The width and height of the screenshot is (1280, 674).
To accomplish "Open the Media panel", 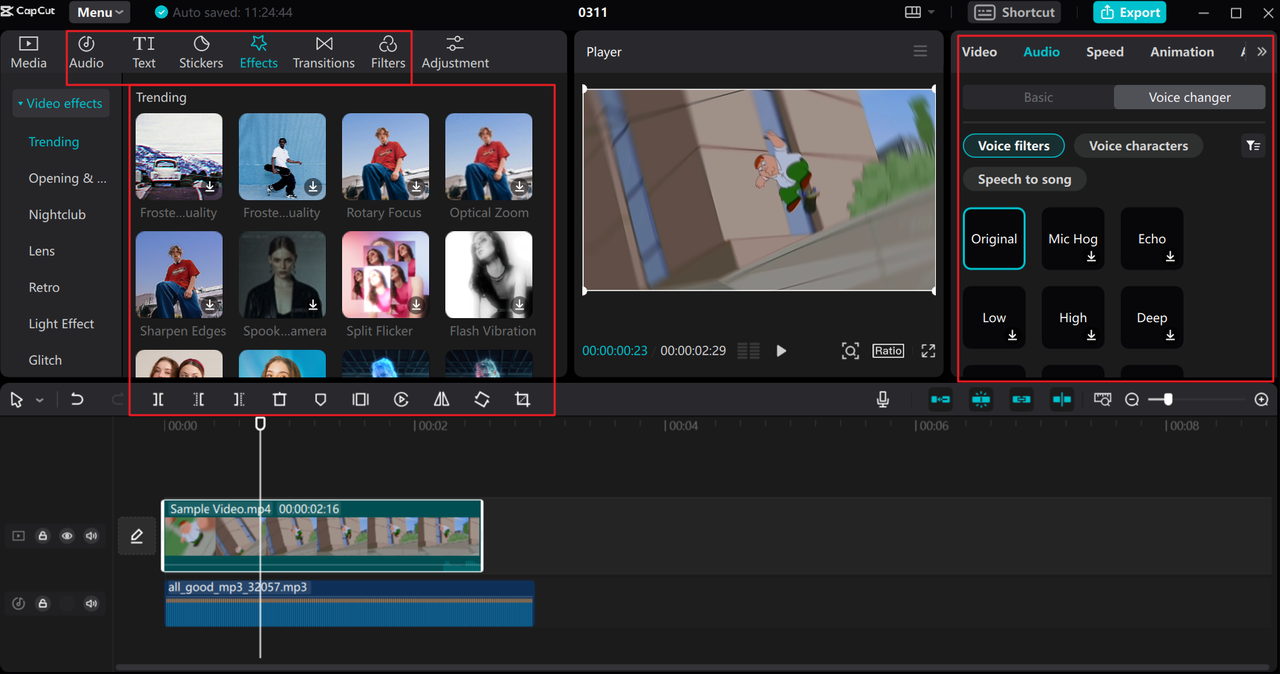I will 28,53.
